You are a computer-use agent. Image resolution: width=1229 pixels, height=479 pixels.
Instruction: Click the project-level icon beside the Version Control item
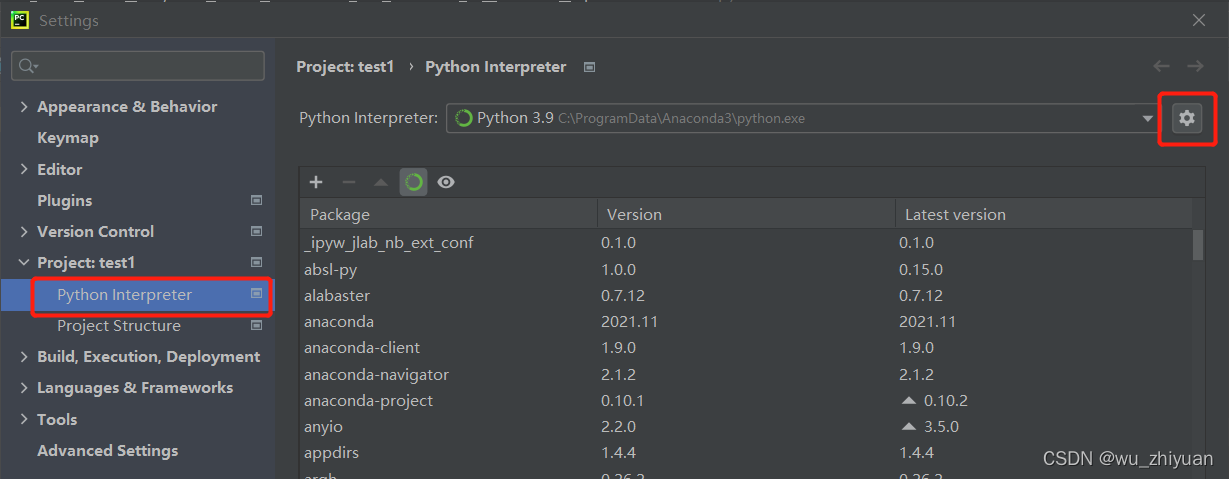point(256,231)
